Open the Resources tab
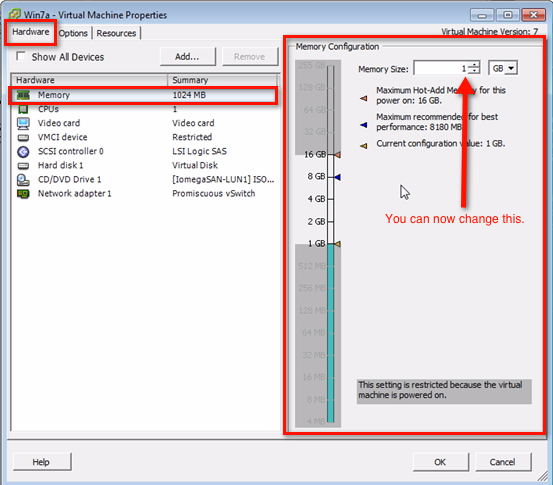 116,33
